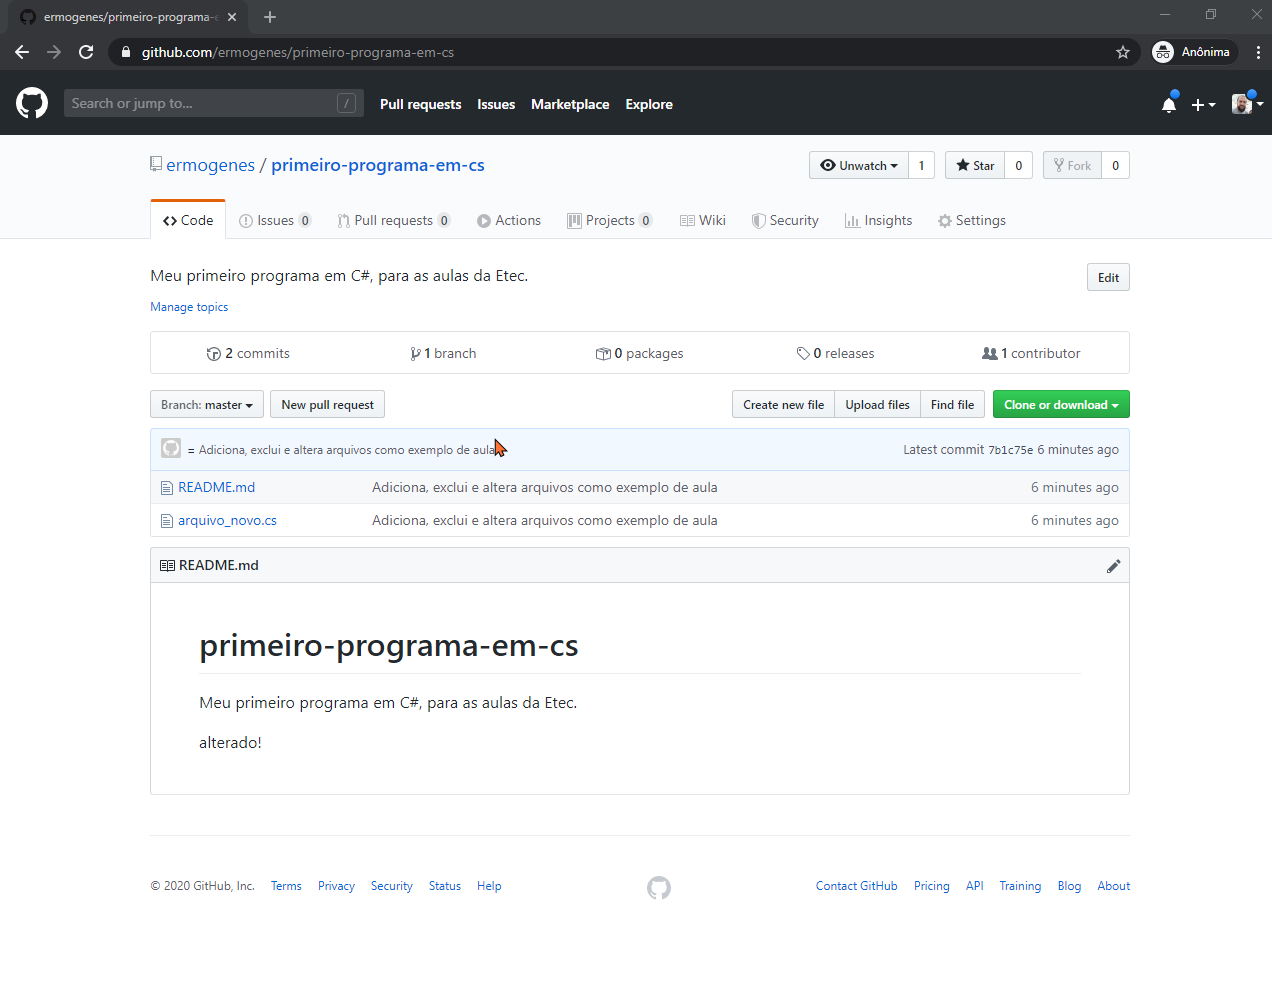View the 1 contributor list
The height and width of the screenshot is (984, 1272).
click(x=1031, y=353)
